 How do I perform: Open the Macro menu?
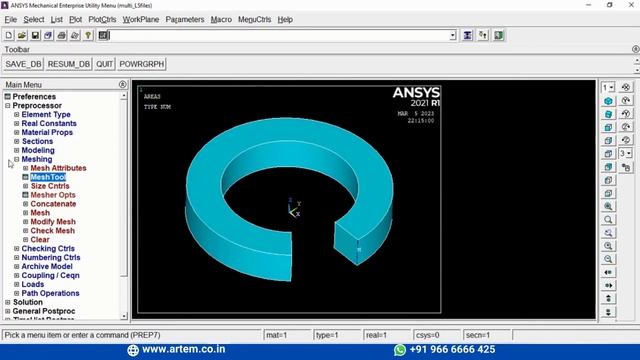point(221,20)
